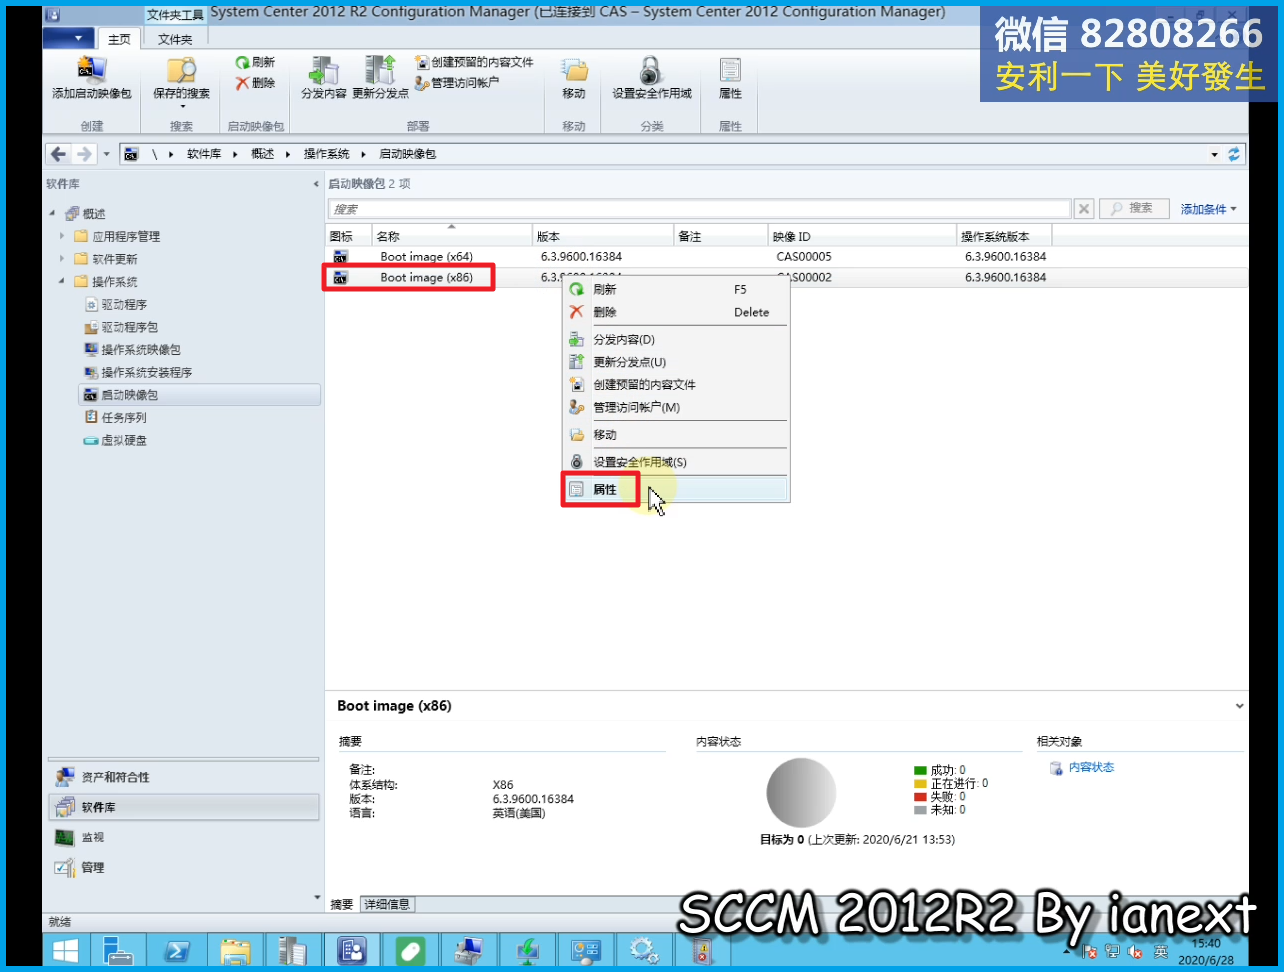
Task: Click Manage Access Accounts (管理访问帐户) in ribbon
Action: coord(457,83)
